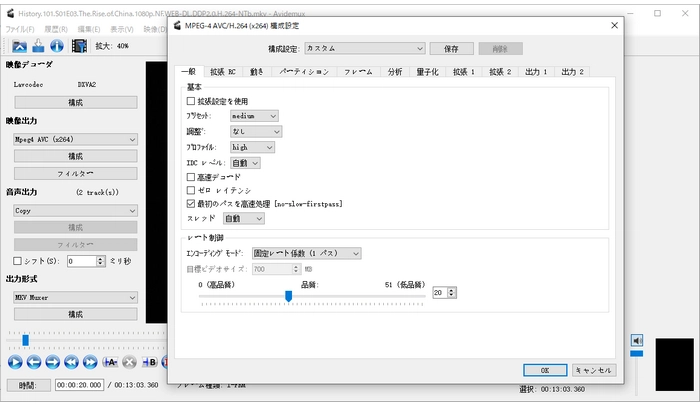Click the Open Video folder icon
Image resolution: width=700 pixels, height=407 pixels.
(19, 45)
